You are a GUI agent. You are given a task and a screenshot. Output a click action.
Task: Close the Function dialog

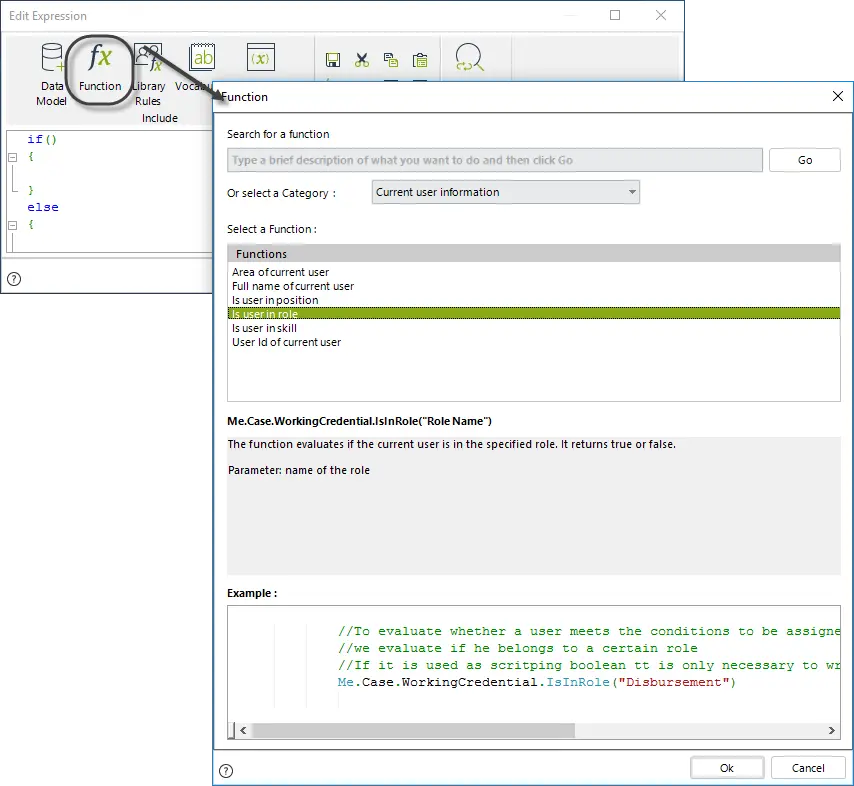pos(838,96)
